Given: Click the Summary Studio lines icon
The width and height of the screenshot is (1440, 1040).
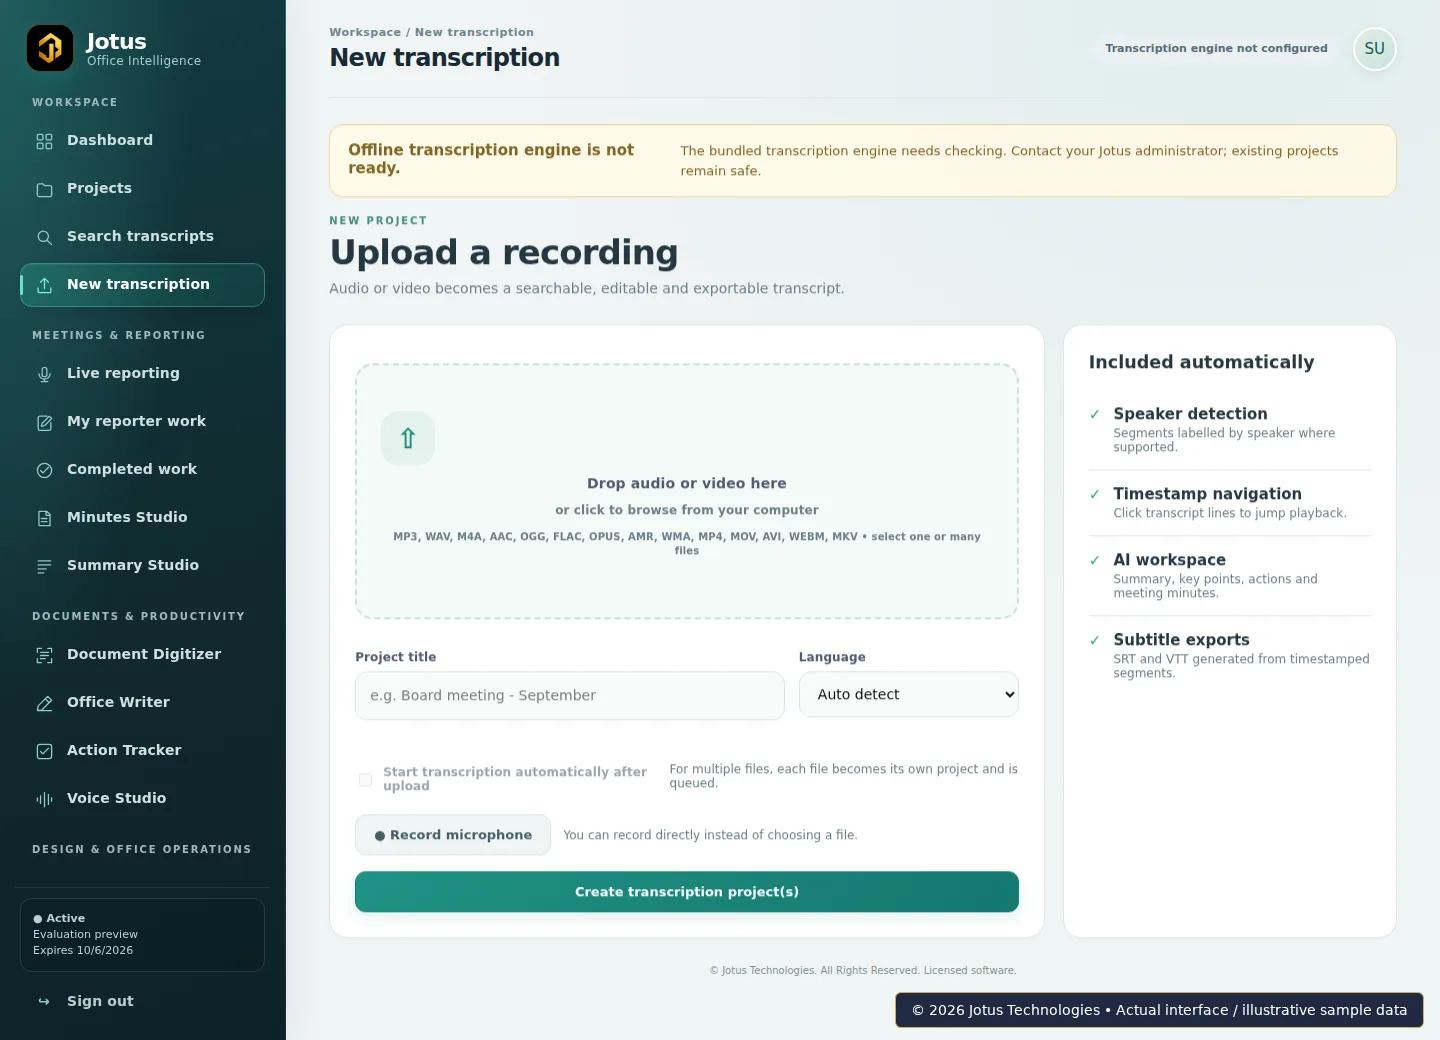Looking at the screenshot, I should pos(44,567).
